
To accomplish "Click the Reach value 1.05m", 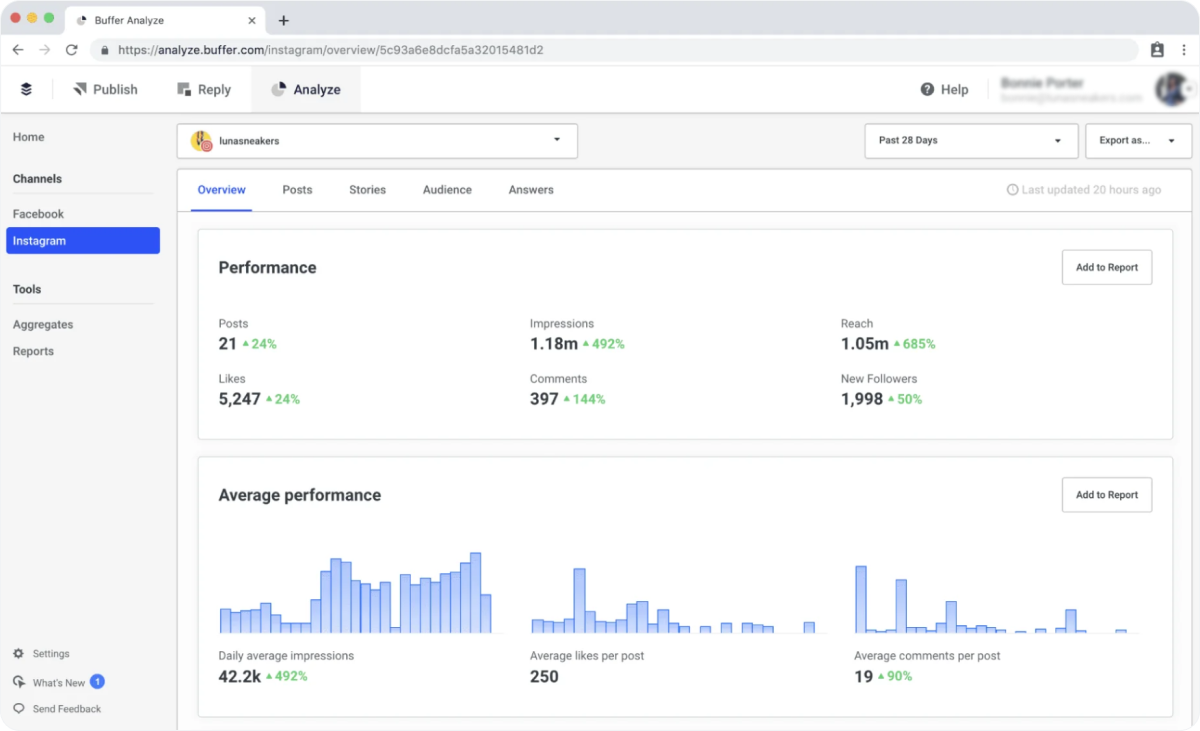I will pyautogui.click(x=865, y=344).
